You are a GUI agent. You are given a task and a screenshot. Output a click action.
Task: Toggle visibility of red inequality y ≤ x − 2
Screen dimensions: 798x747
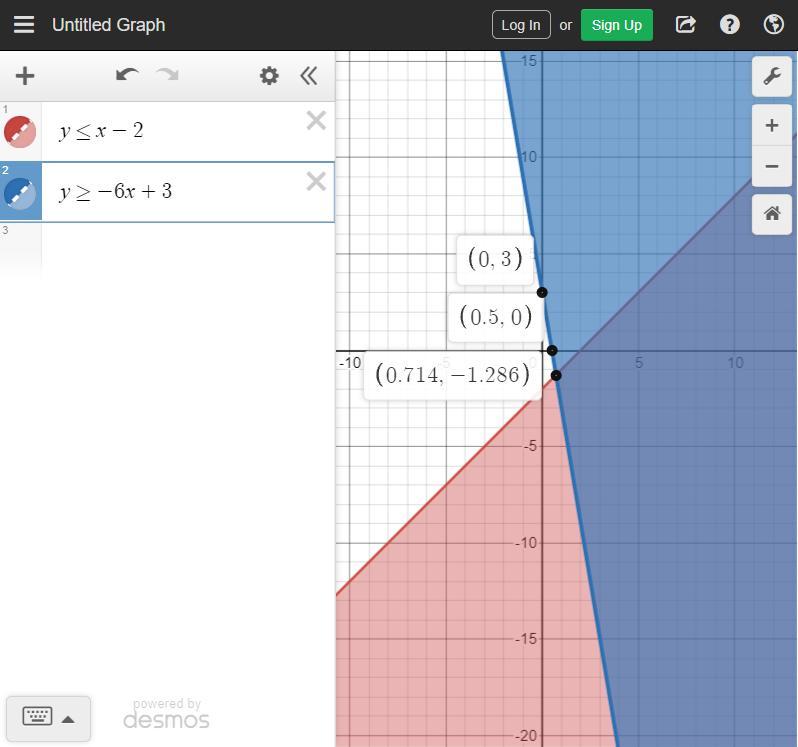point(20,132)
